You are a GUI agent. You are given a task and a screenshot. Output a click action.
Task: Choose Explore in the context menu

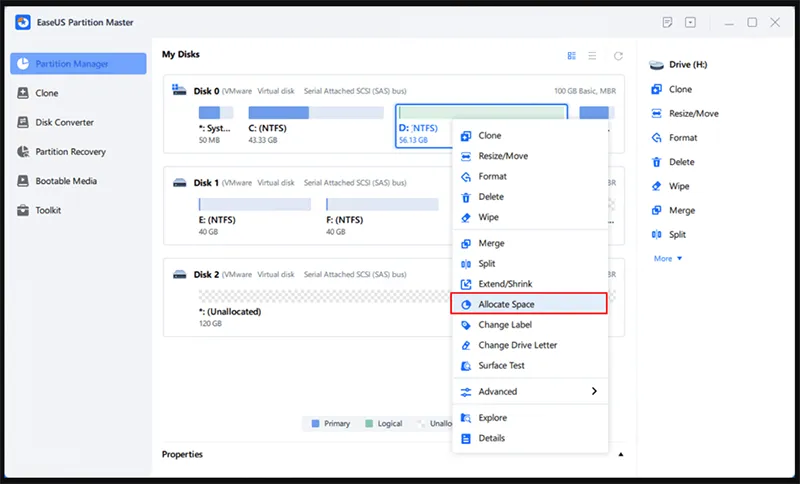click(530, 418)
